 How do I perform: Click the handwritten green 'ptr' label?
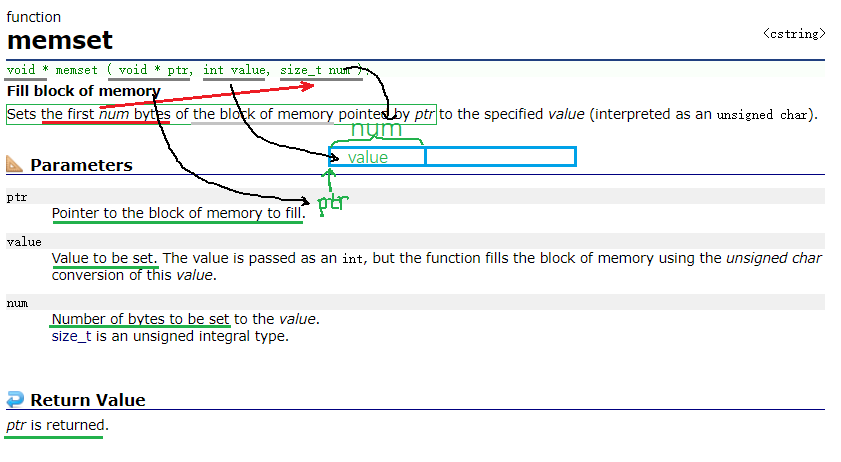pos(332,203)
